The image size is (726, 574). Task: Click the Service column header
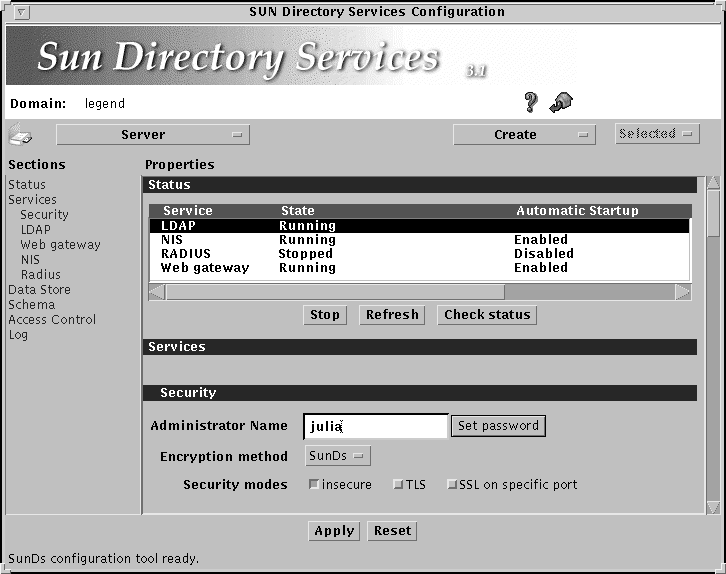[x=188, y=211]
